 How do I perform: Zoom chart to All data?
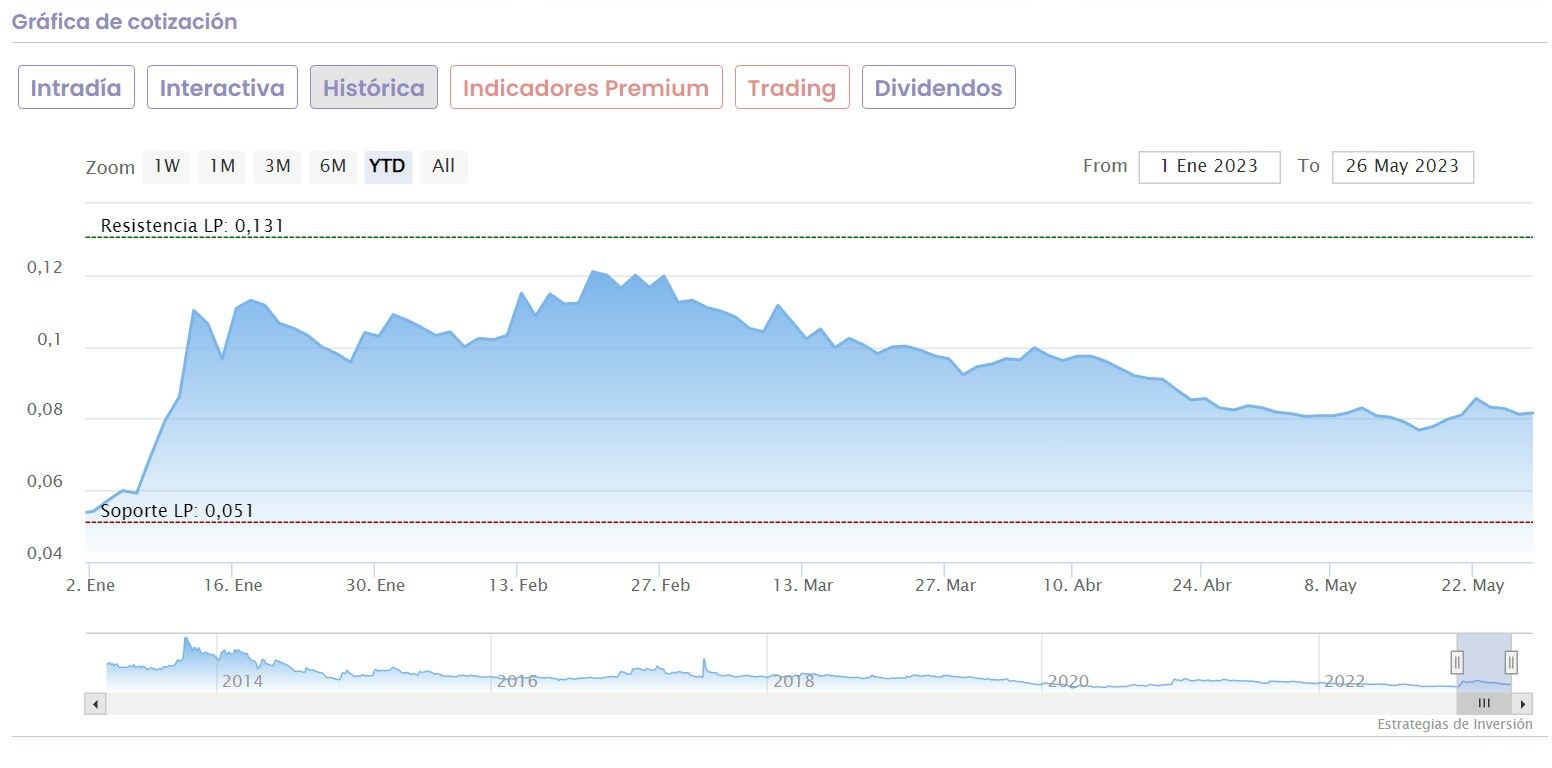coord(443,166)
